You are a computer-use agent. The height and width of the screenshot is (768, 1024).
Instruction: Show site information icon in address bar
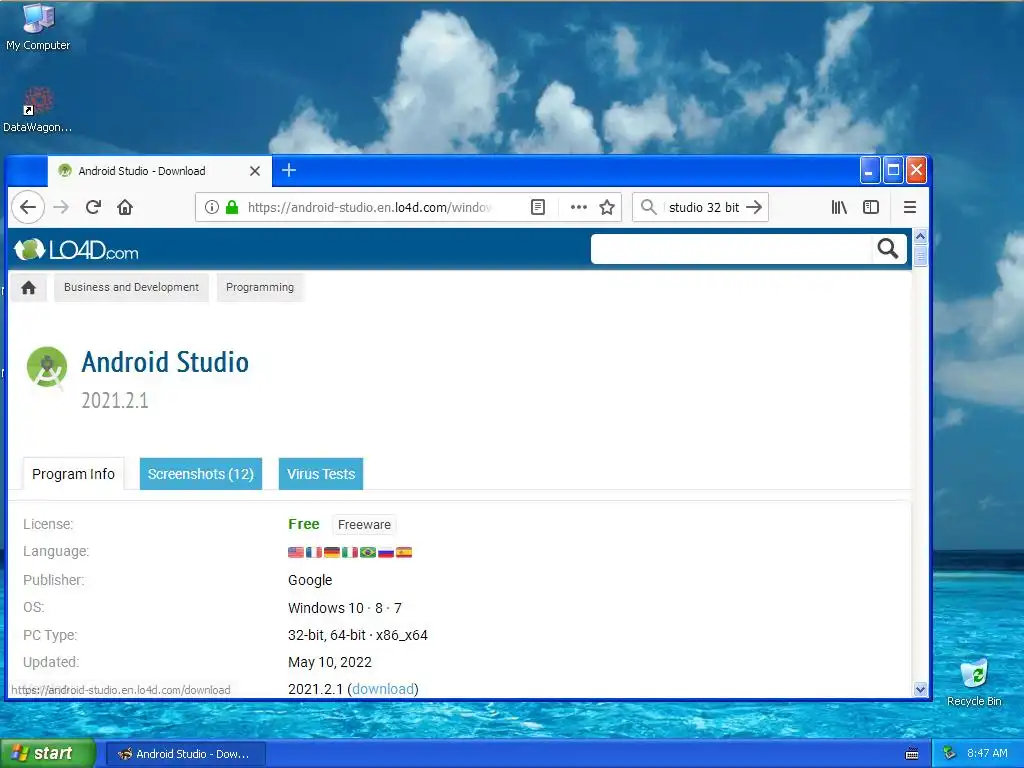212,208
